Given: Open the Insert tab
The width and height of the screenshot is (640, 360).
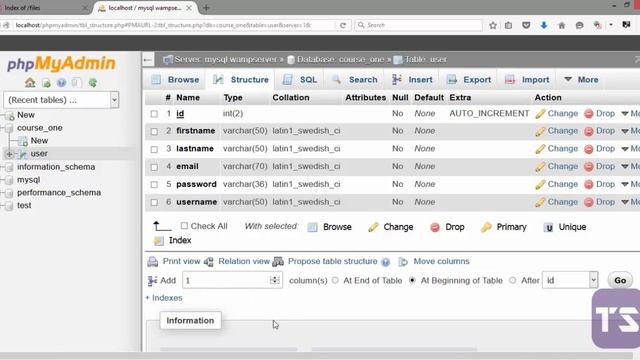Looking at the screenshot, I should point(412,80).
